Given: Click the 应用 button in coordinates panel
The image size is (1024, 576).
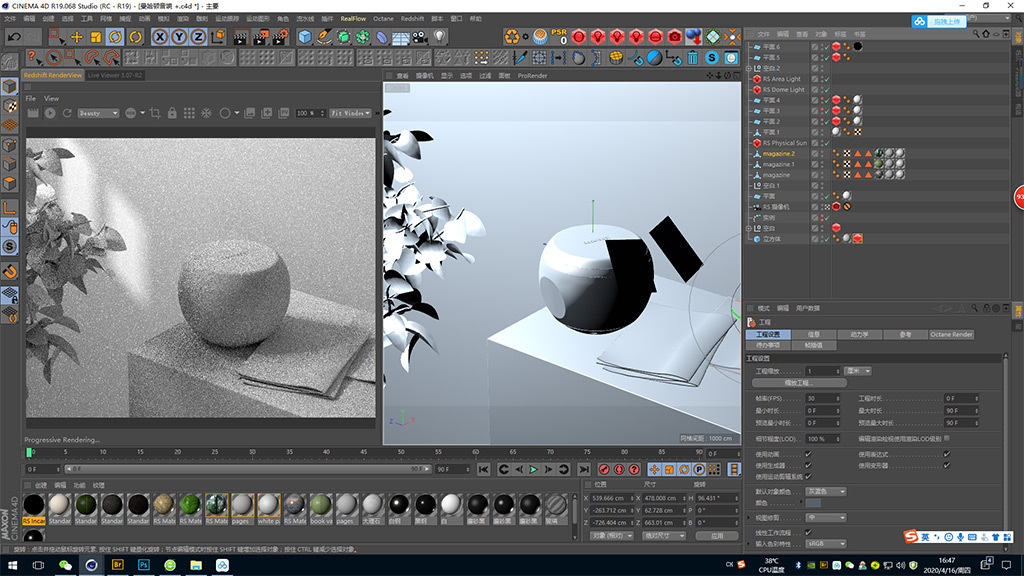Looking at the screenshot, I should tap(716, 535).
